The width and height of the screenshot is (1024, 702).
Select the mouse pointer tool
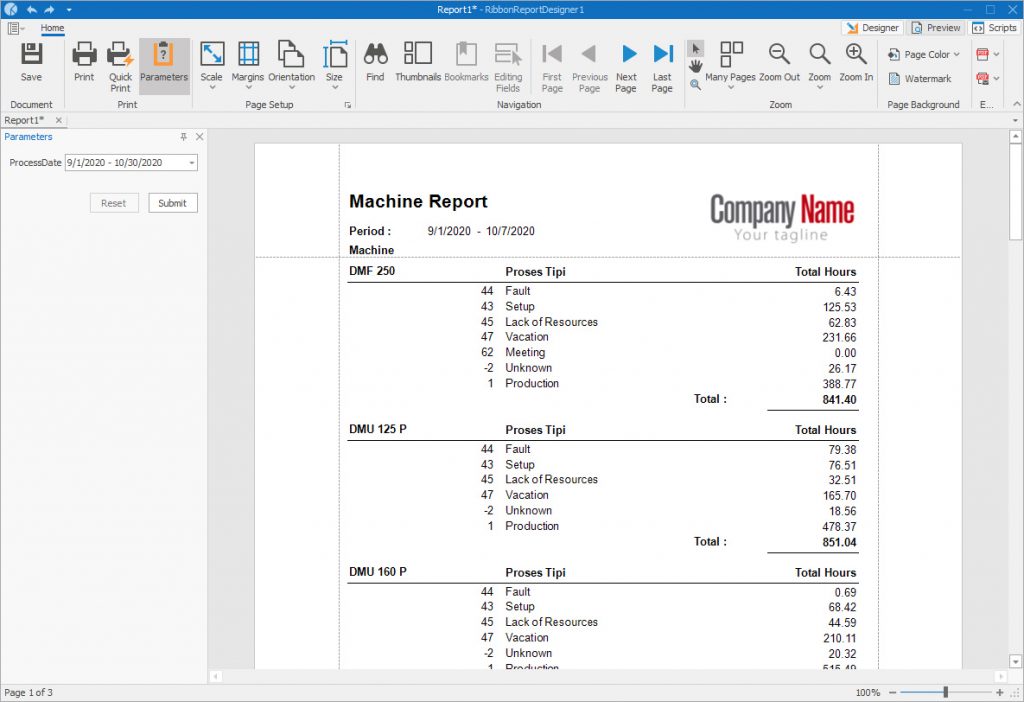click(696, 49)
